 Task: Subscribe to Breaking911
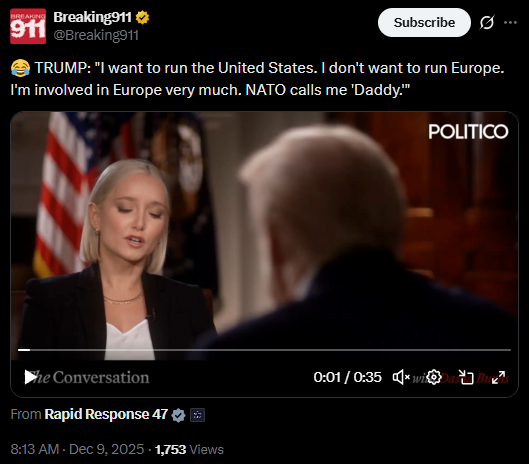click(424, 23)
